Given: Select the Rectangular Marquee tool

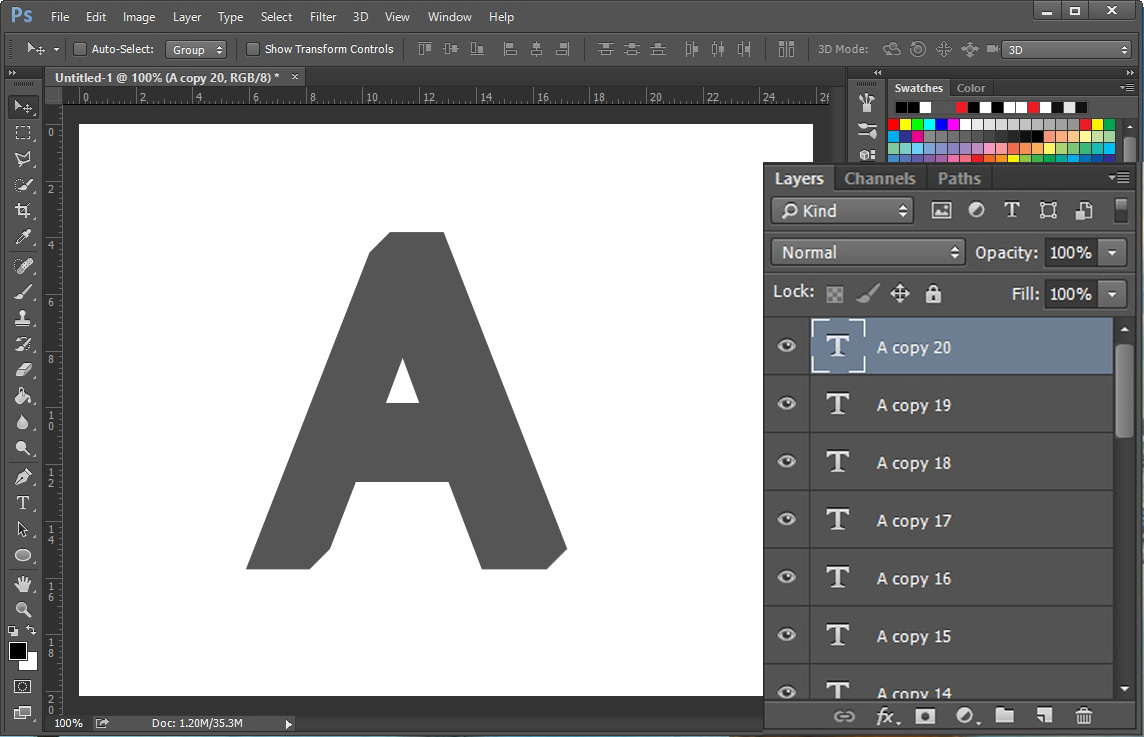Looking at the screenshot, I should [23, 133].
